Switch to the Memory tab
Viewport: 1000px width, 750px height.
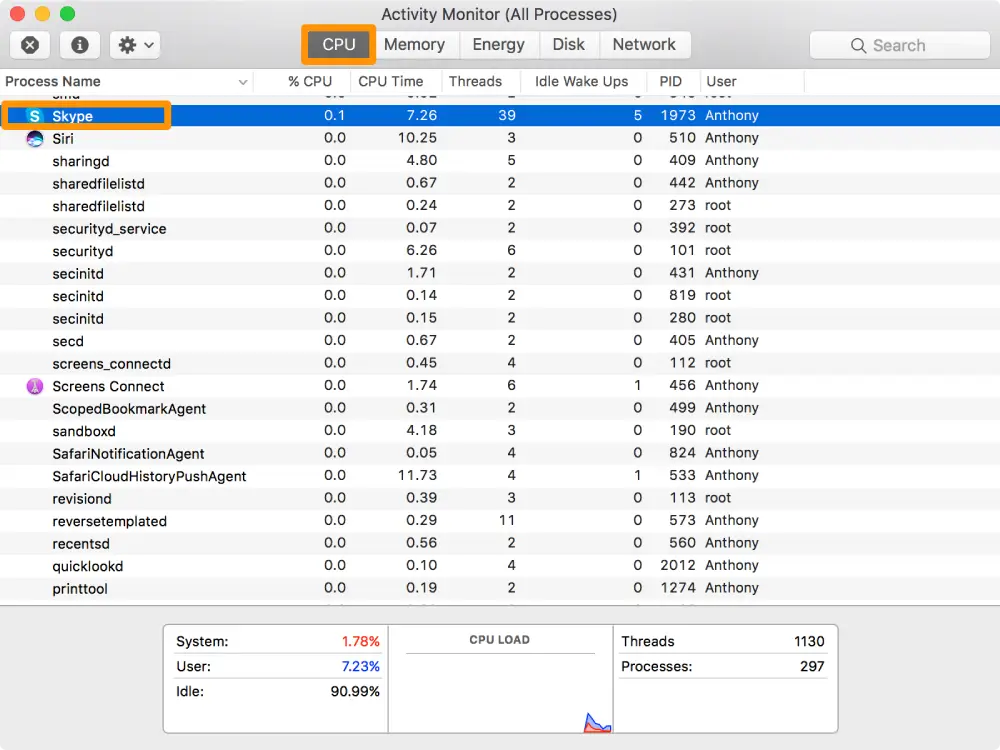pos(415,44)
